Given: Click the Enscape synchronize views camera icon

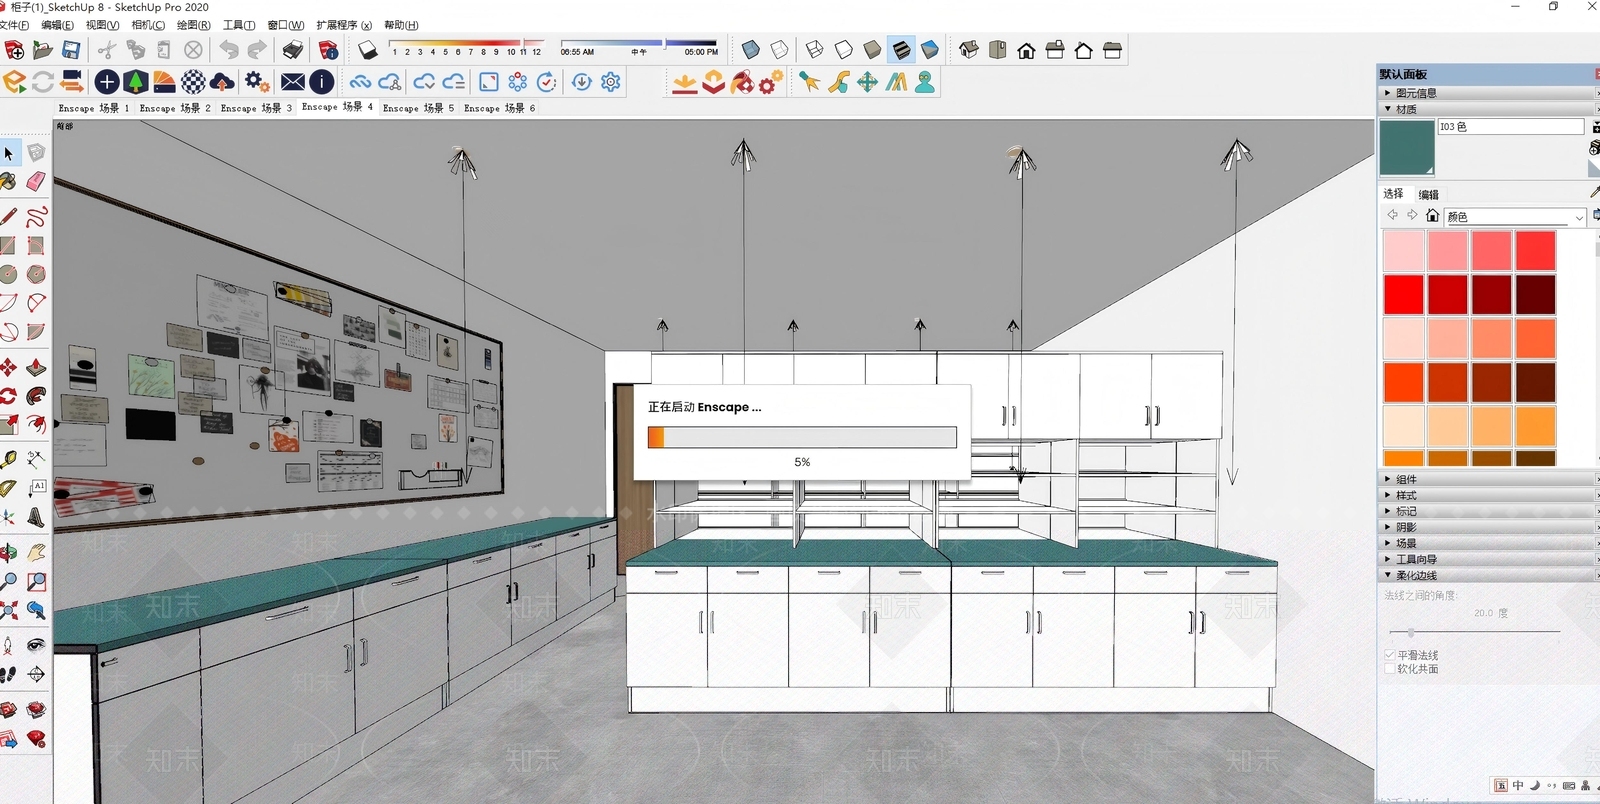Looking at the screenshot, I should tap(71, 82).
